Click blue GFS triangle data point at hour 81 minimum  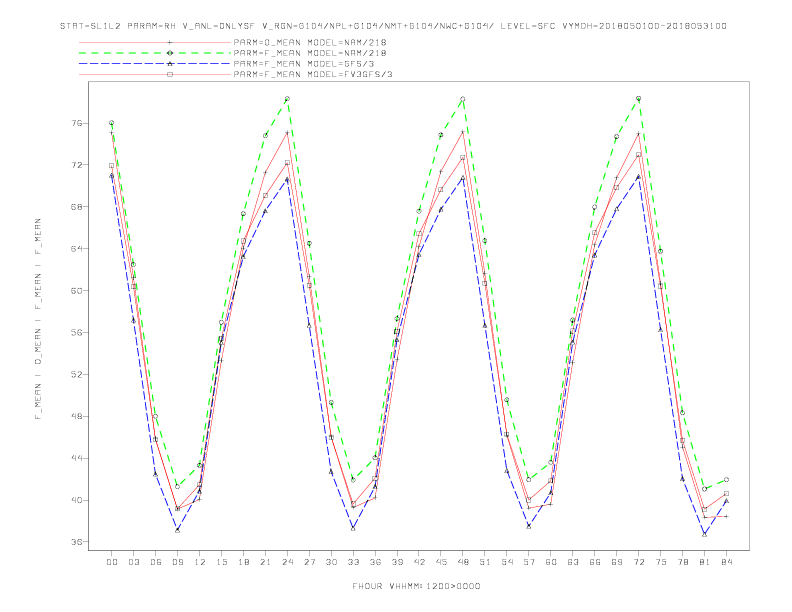705,534
